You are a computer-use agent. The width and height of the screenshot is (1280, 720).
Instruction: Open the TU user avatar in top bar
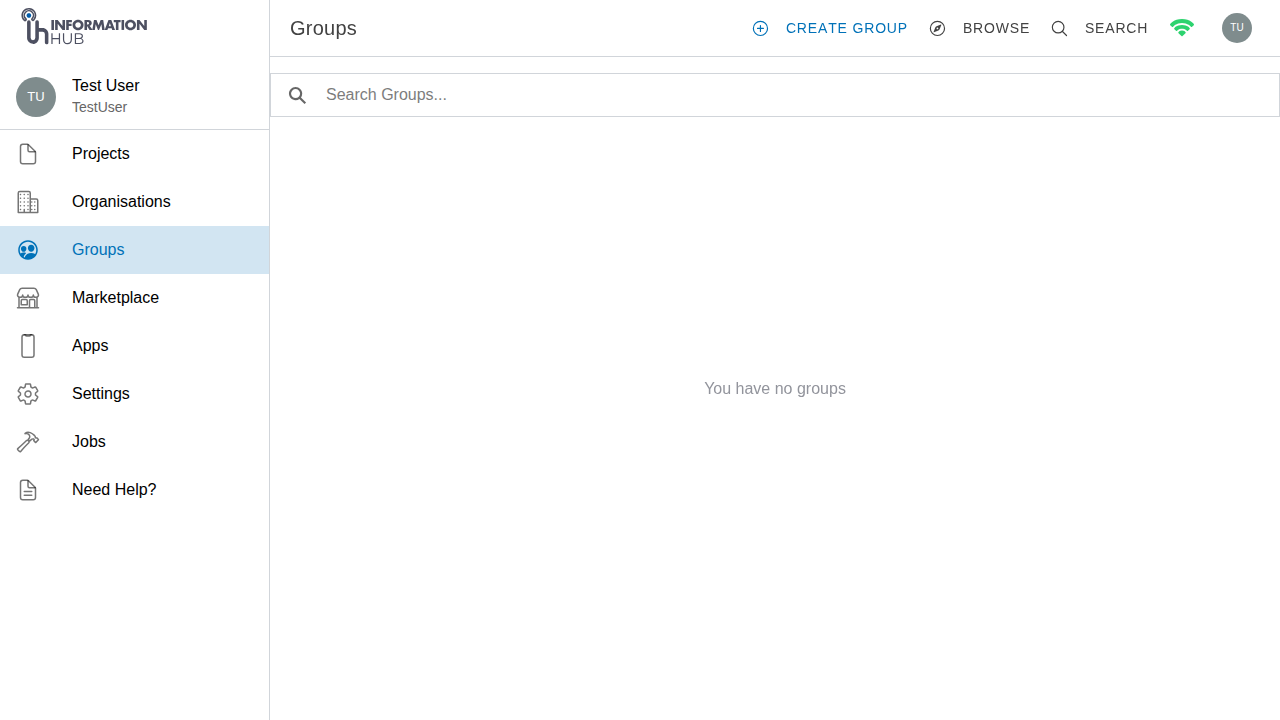coord(1237,28)
